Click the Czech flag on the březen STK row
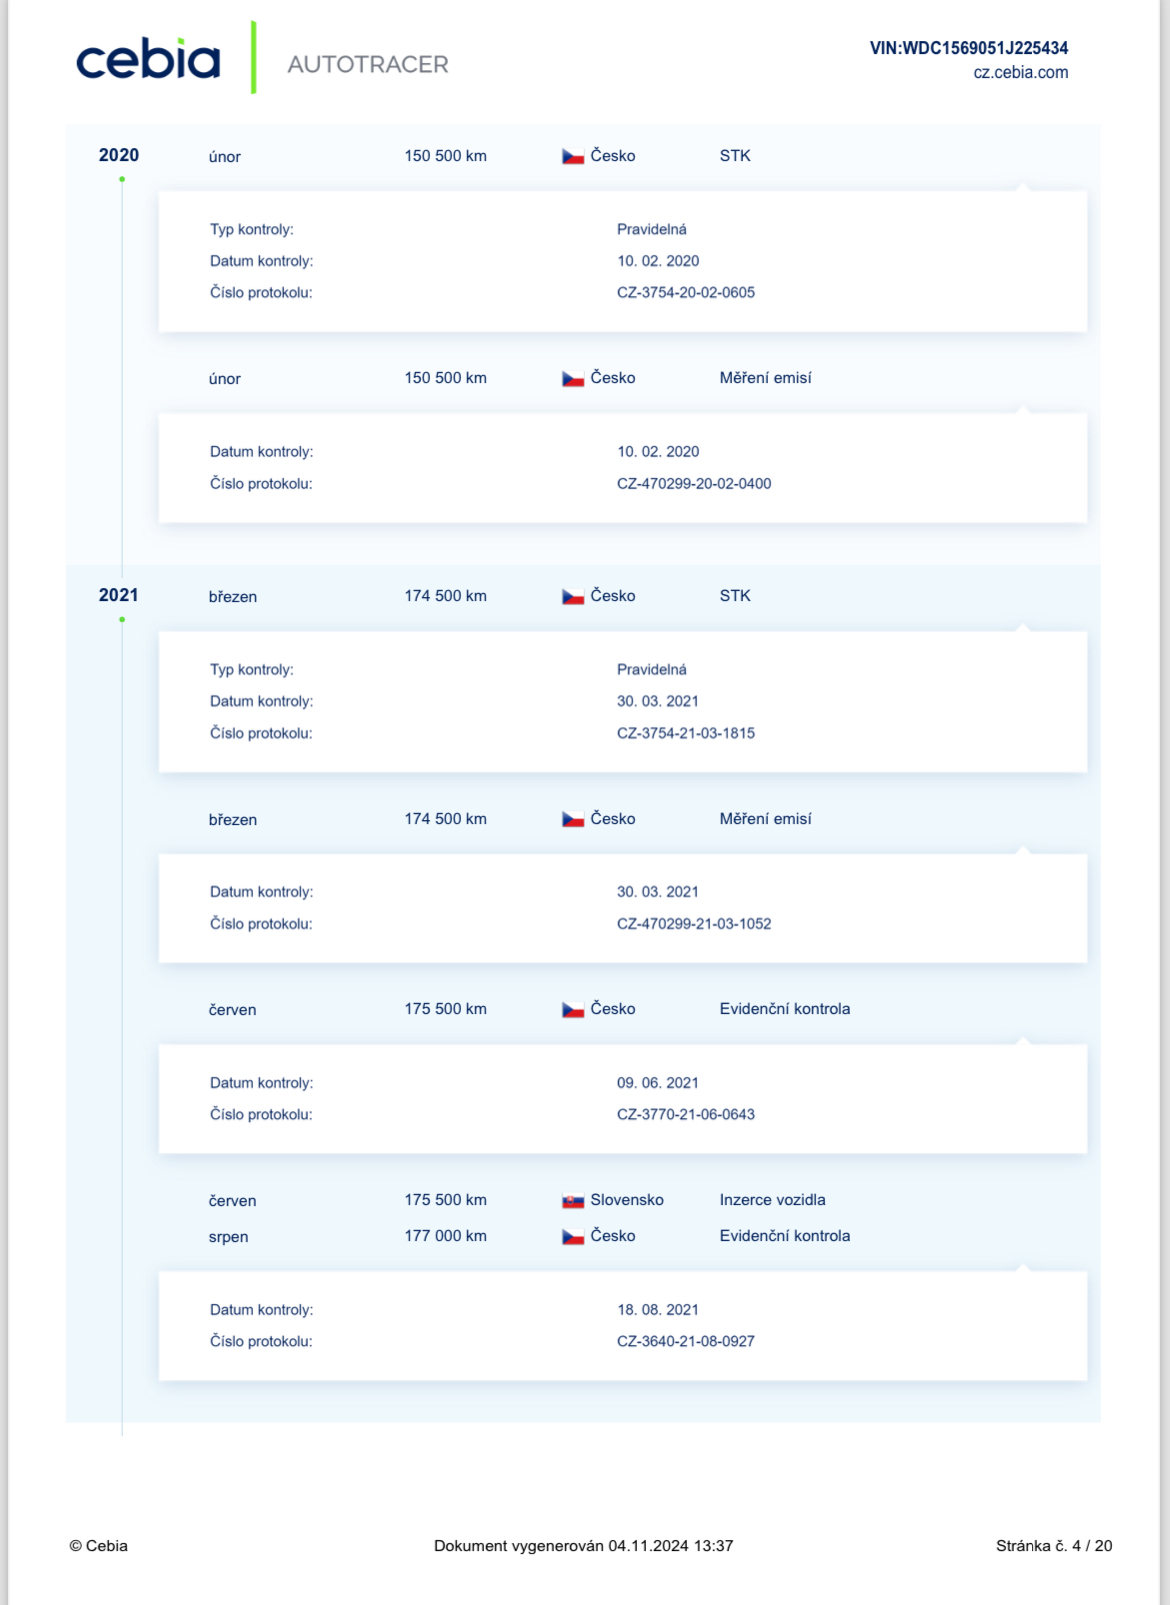1170x1605 pixels. (x=573, y=596)
